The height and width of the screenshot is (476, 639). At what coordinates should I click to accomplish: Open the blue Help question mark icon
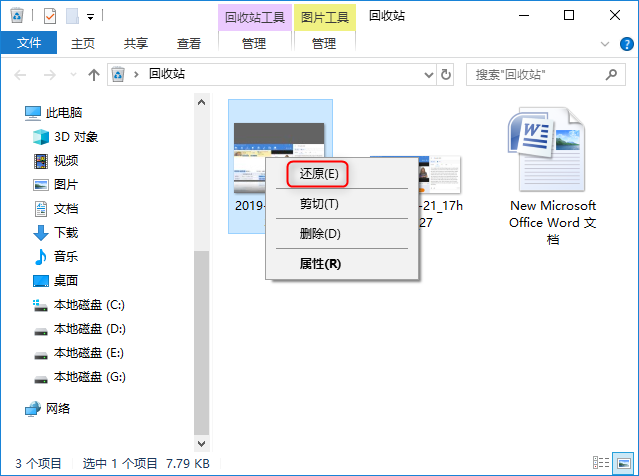tap(624, 44)
